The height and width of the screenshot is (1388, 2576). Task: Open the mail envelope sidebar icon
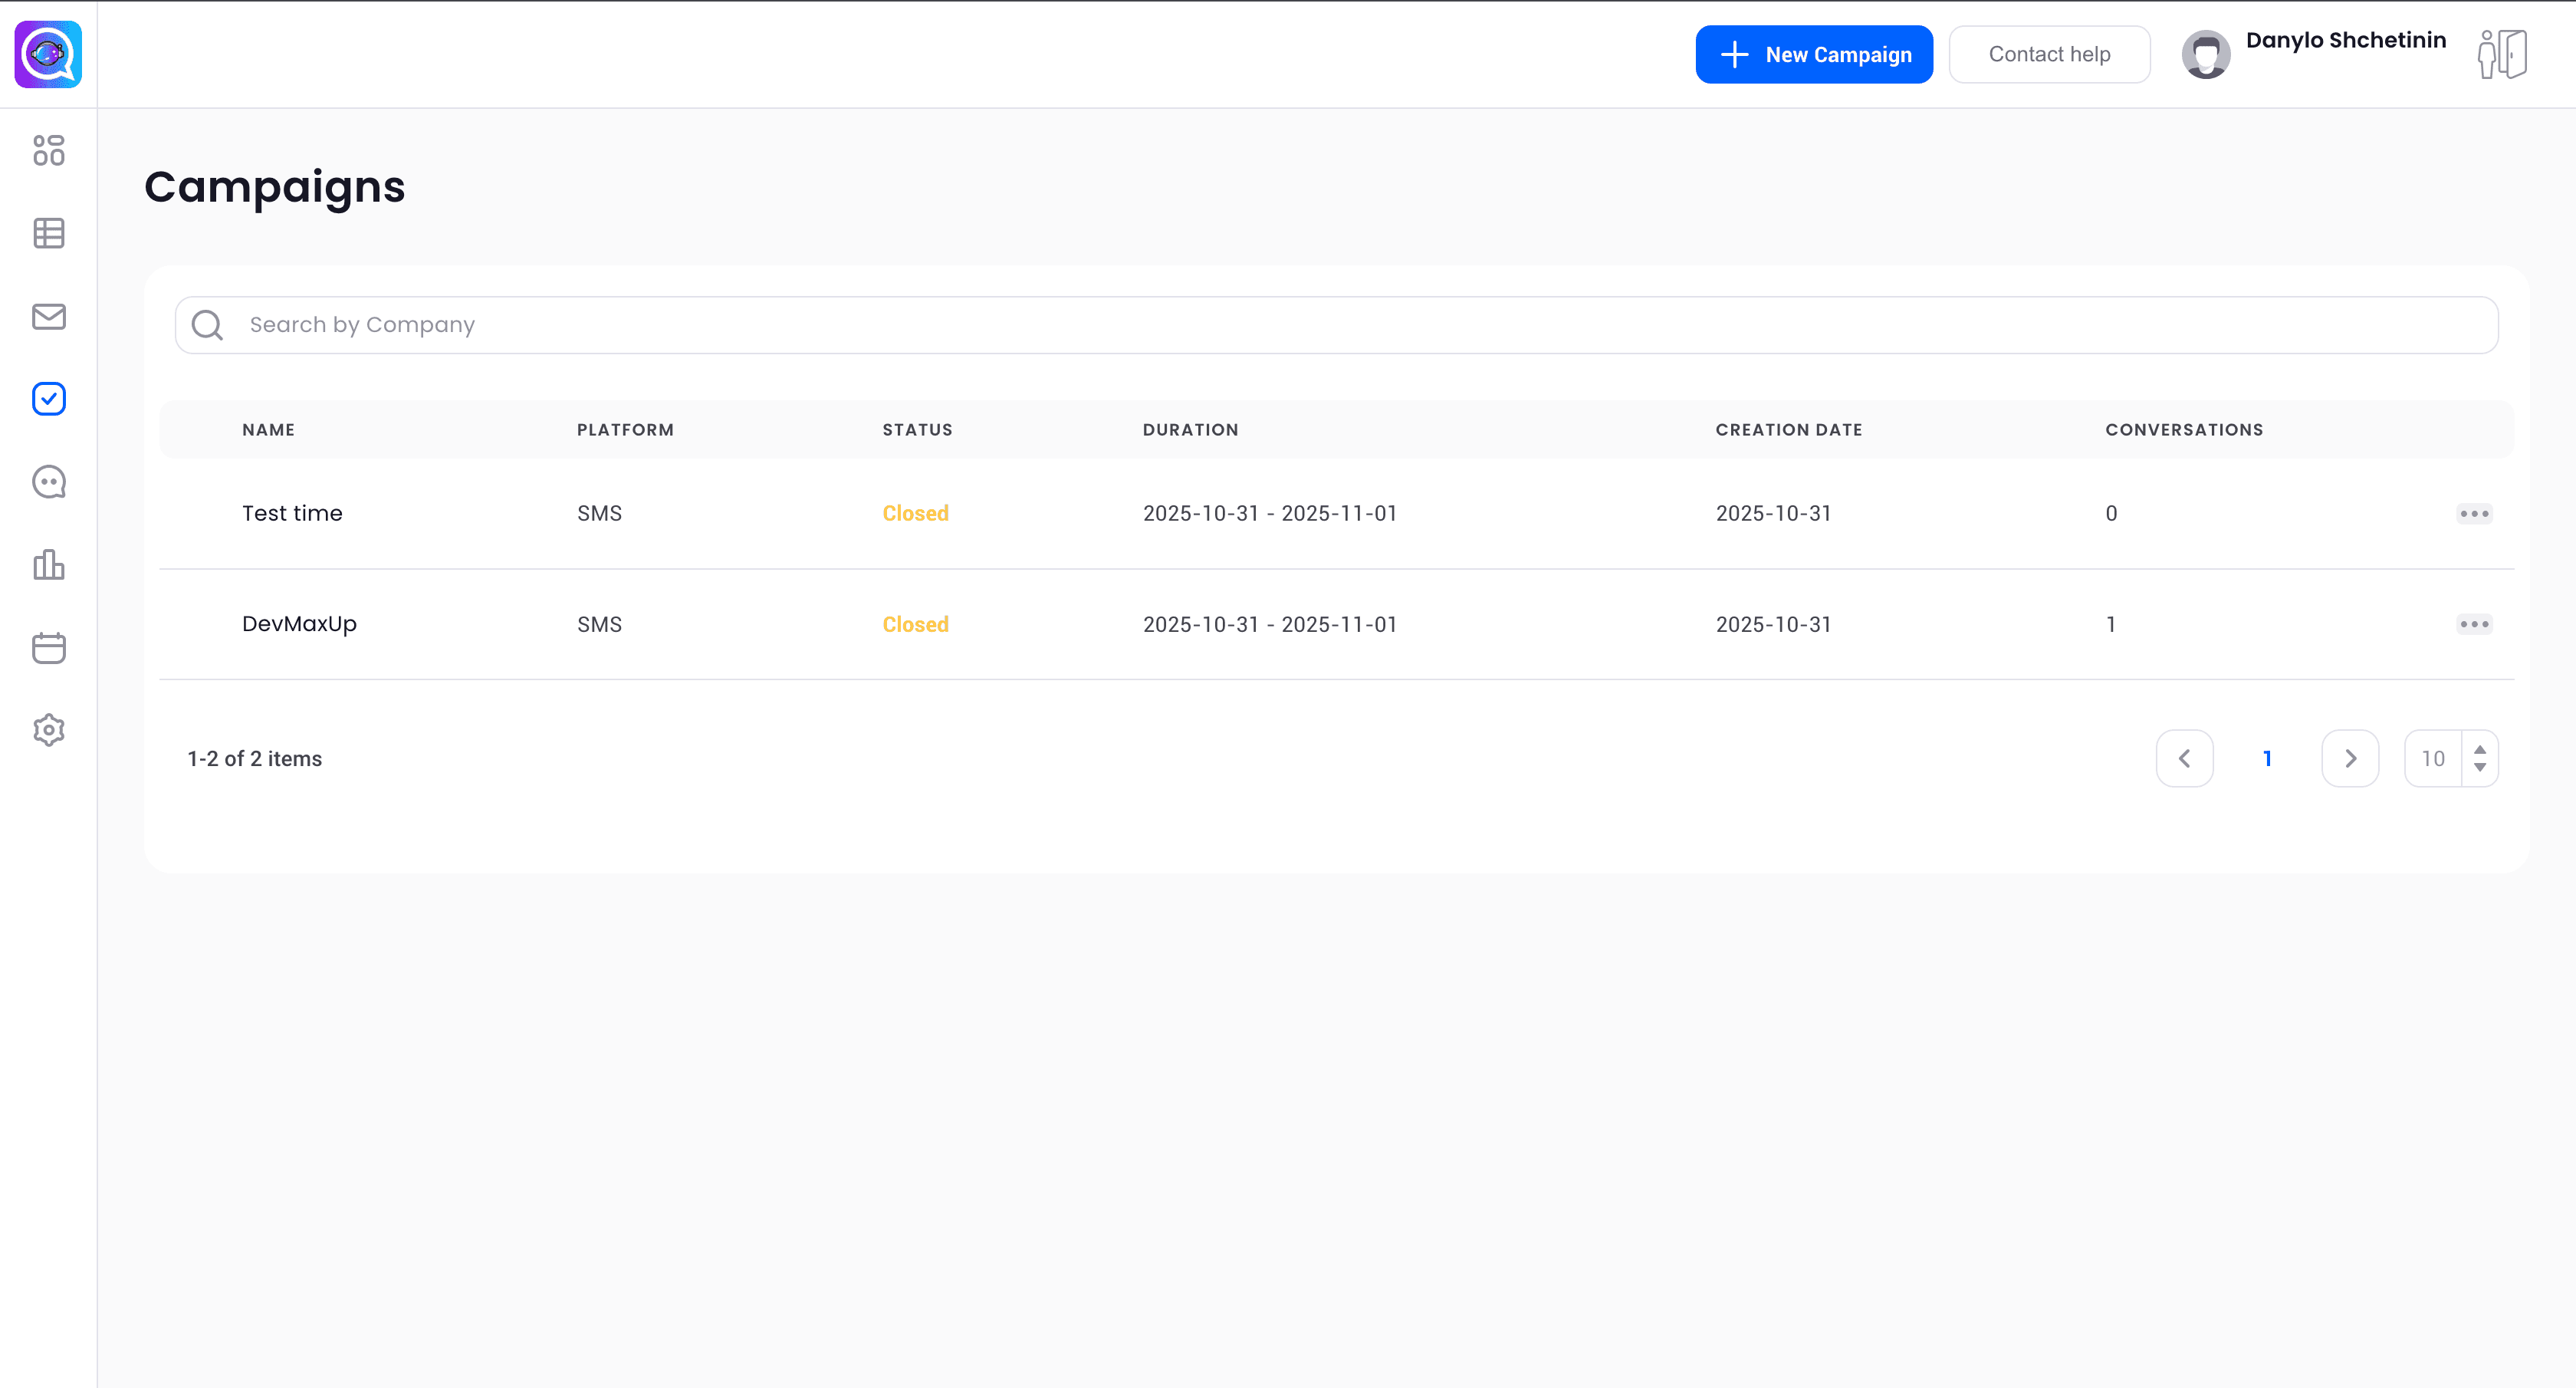pos(48,316)
